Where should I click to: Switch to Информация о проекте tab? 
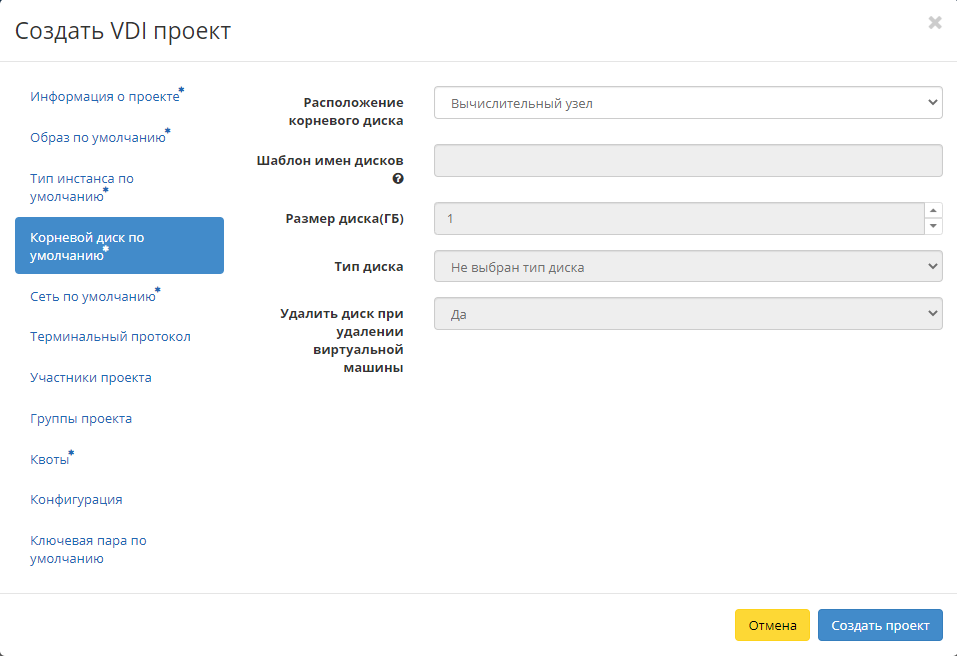(x=104, y=97)
